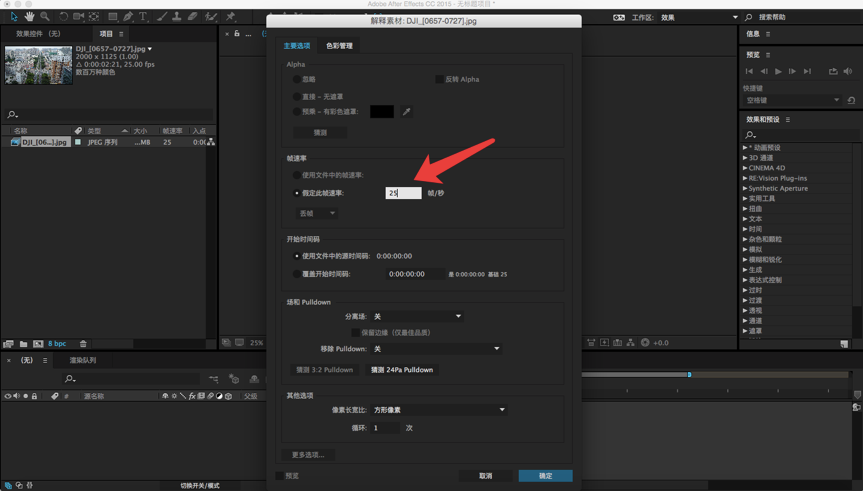Select the Puppet Pin tool
Screen dimensions: 863x491
coord(230,17)
